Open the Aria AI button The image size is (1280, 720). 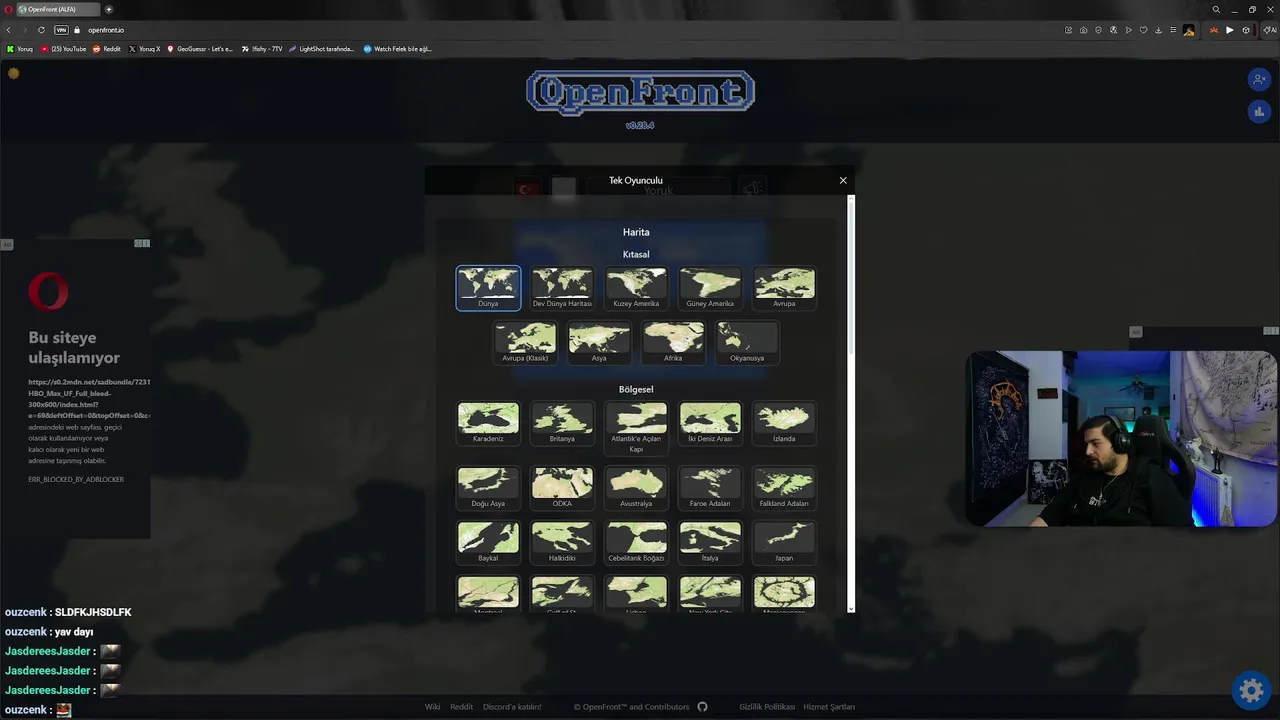click(1269, 30)
